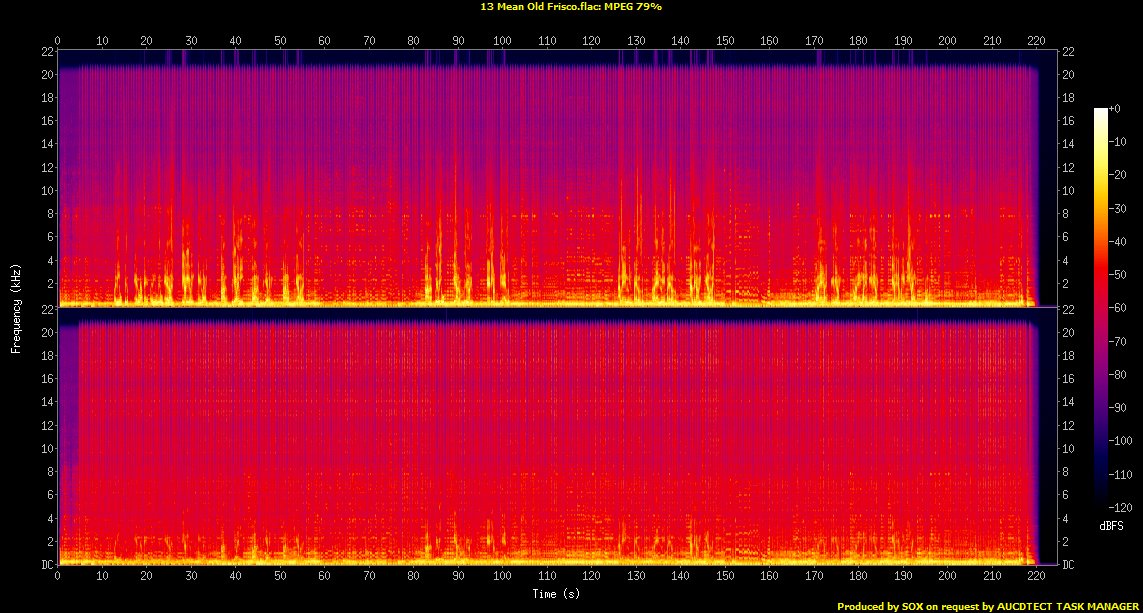The width and height of the screenshot is (1143, 613).
Task: Click the 0 second tick on the bottom time axis
Action: pyautogui.click(x=58, y=578)
